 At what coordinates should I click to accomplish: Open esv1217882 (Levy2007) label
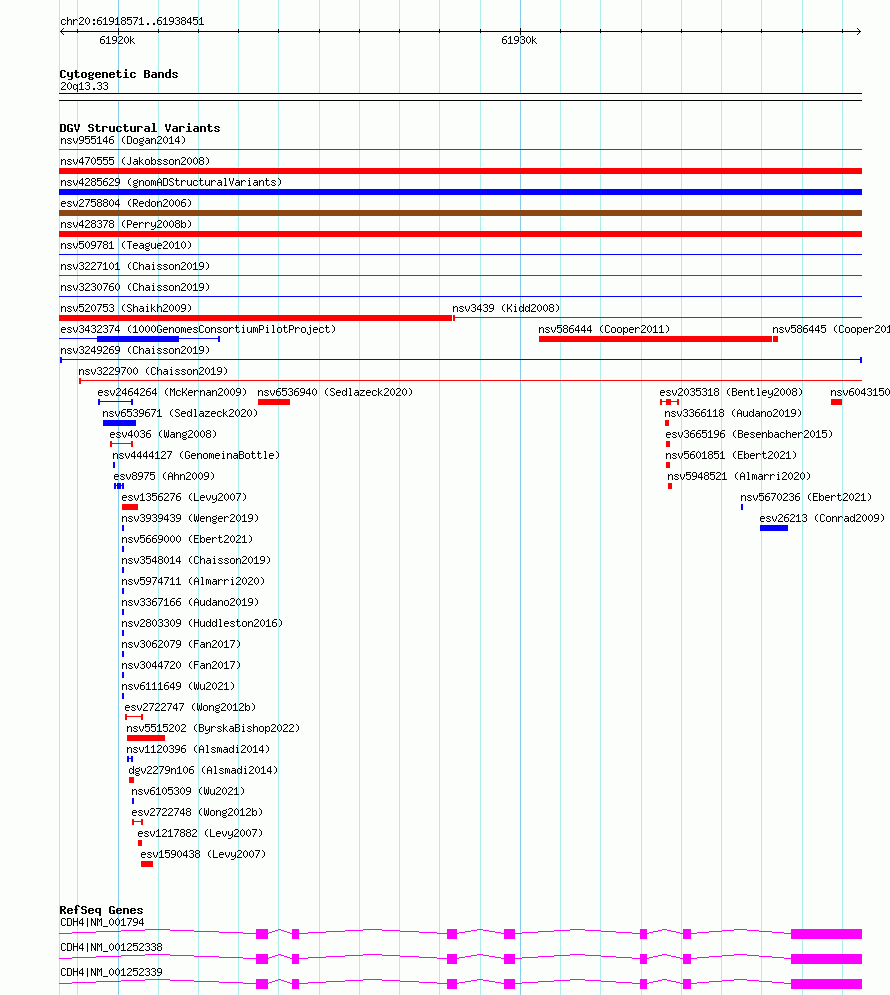[x=200, y=832]
